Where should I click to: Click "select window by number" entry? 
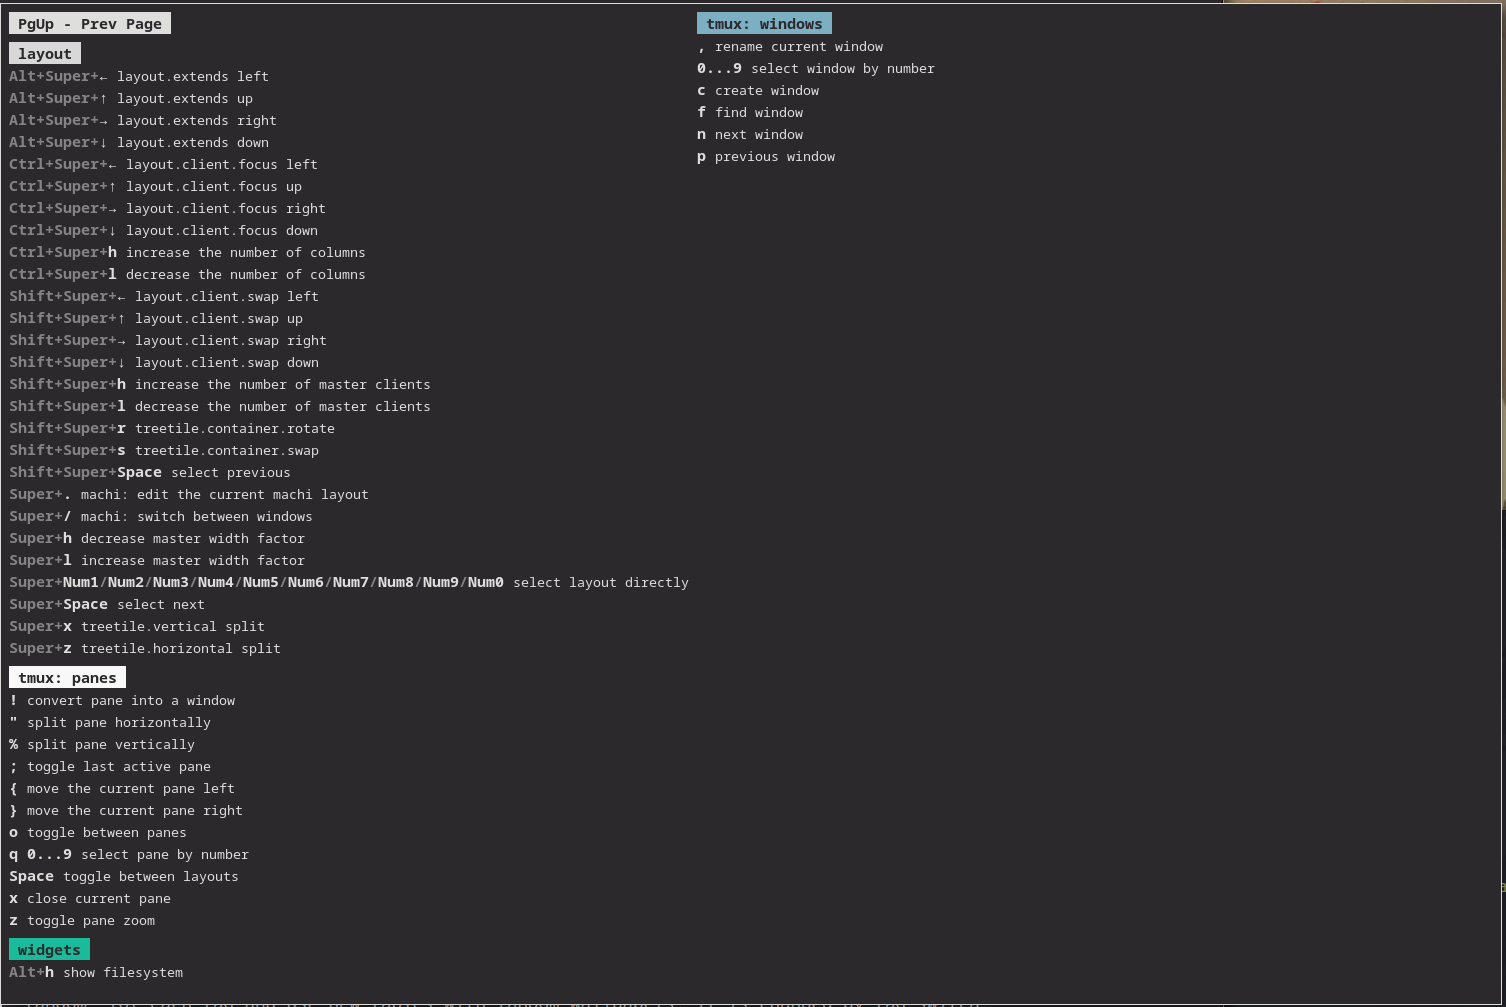click(x=815, y=68)
